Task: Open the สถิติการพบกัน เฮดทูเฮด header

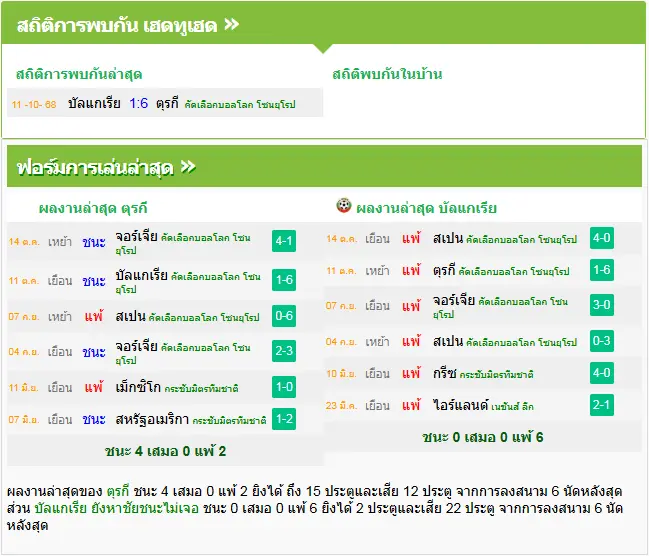Action: point(128,25)
